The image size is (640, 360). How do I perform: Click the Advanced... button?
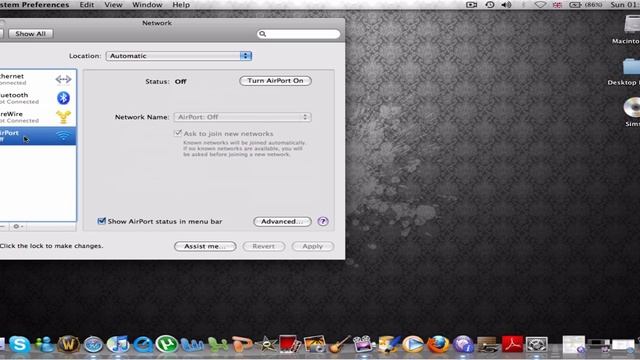click(x=282, y=221)
